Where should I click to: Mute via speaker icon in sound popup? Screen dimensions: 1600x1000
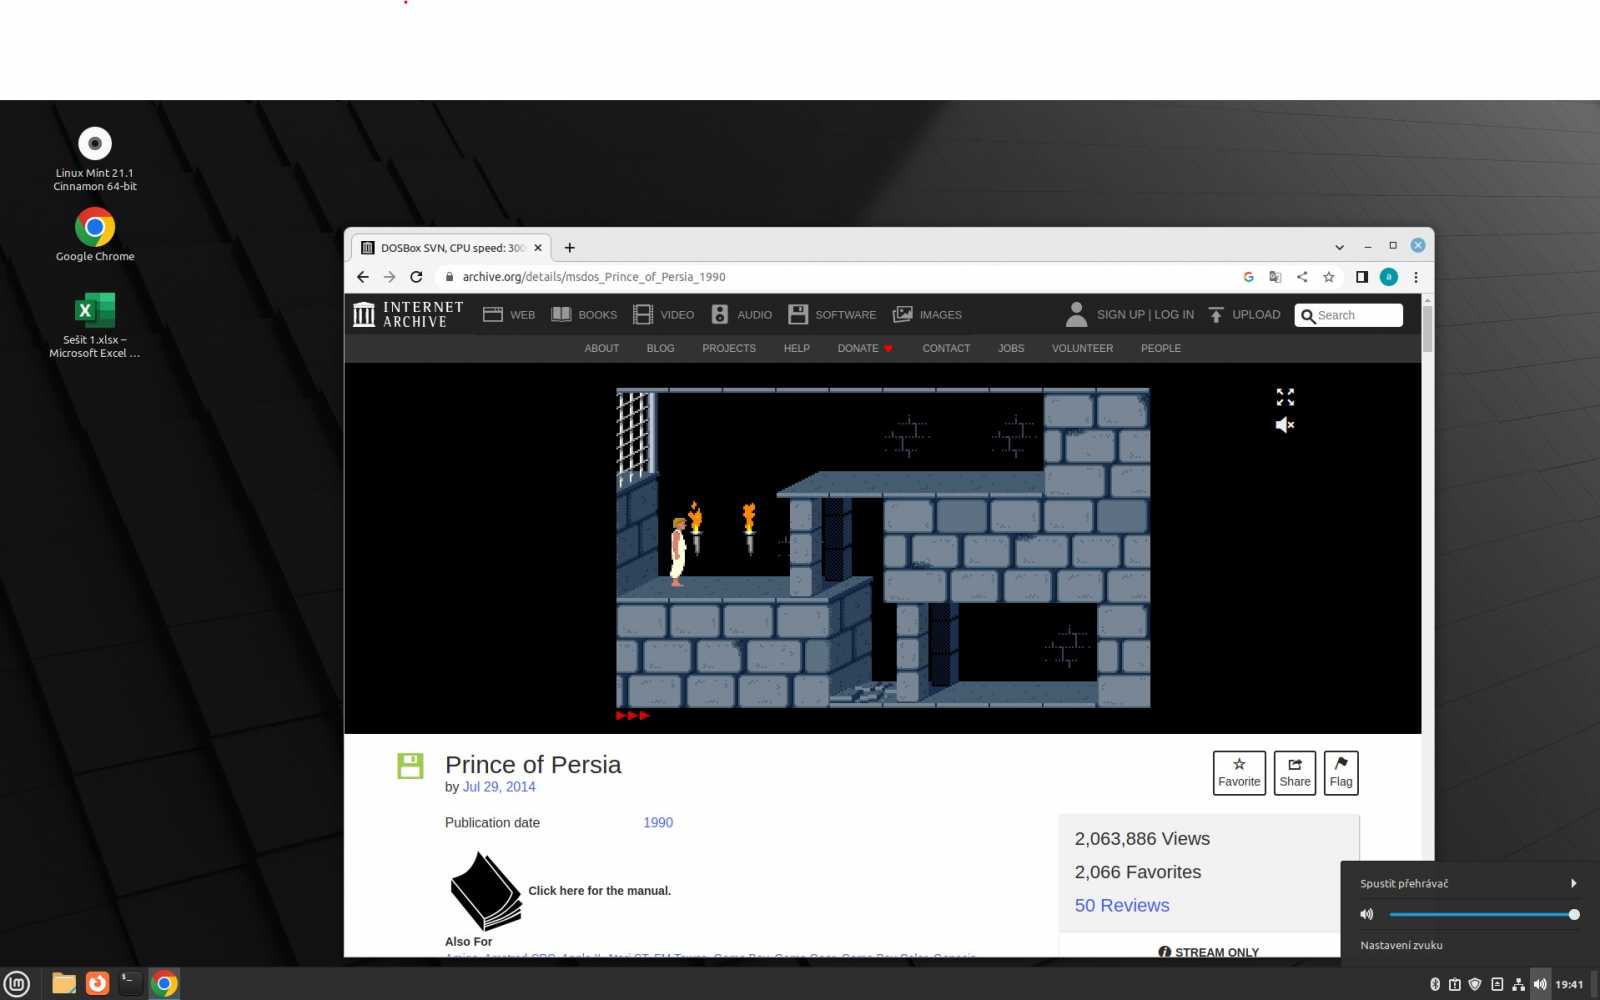click(1367, 914)
